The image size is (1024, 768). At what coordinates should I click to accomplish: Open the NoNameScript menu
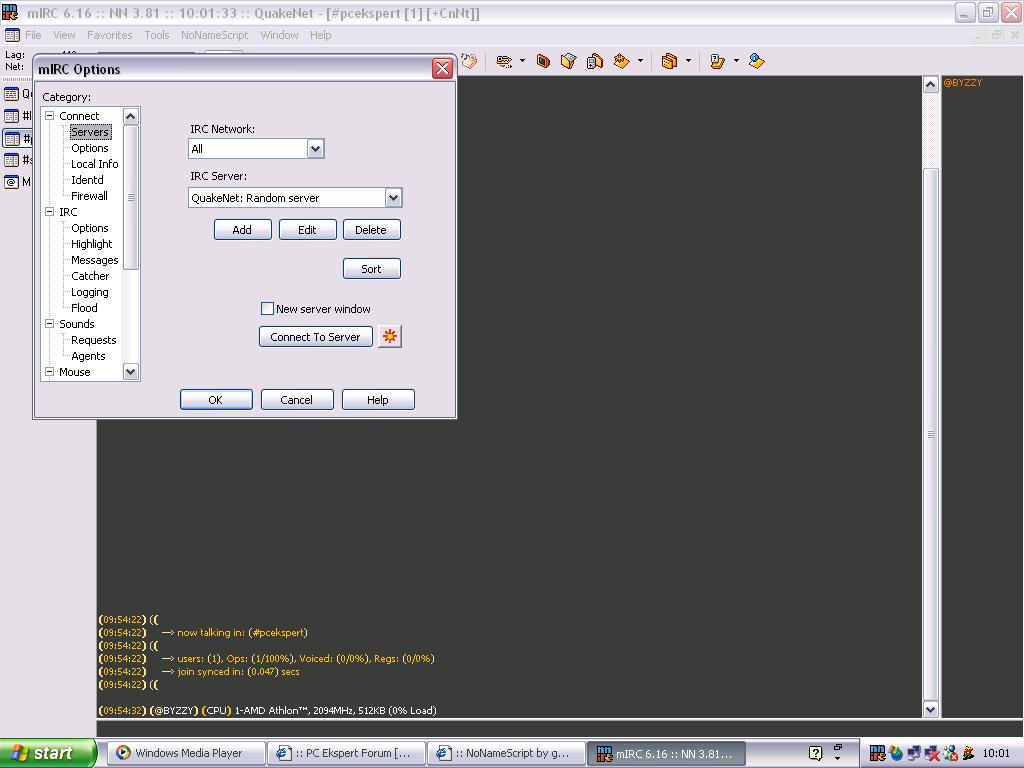(x=214, y=35)
